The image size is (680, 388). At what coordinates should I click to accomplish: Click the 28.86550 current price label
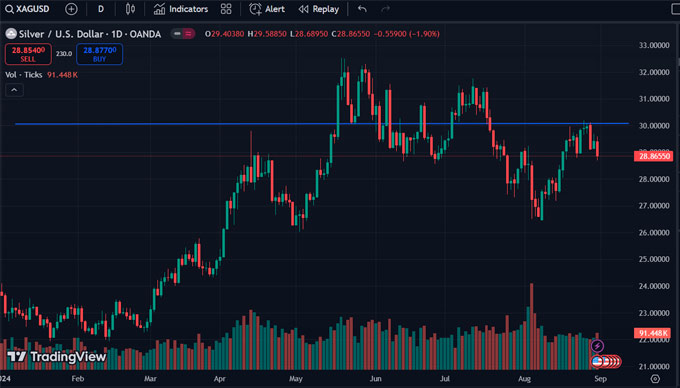point(654,156)
